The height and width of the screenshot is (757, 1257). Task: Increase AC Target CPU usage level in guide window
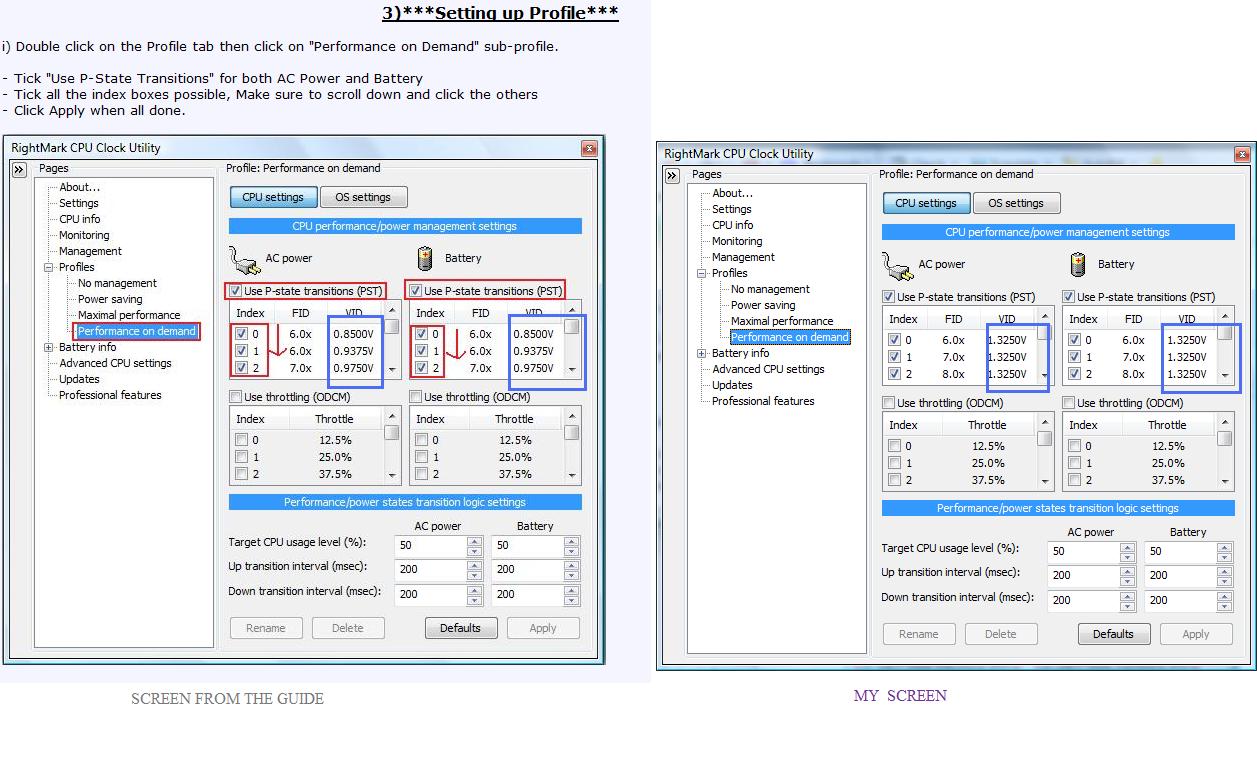(475, 541)
